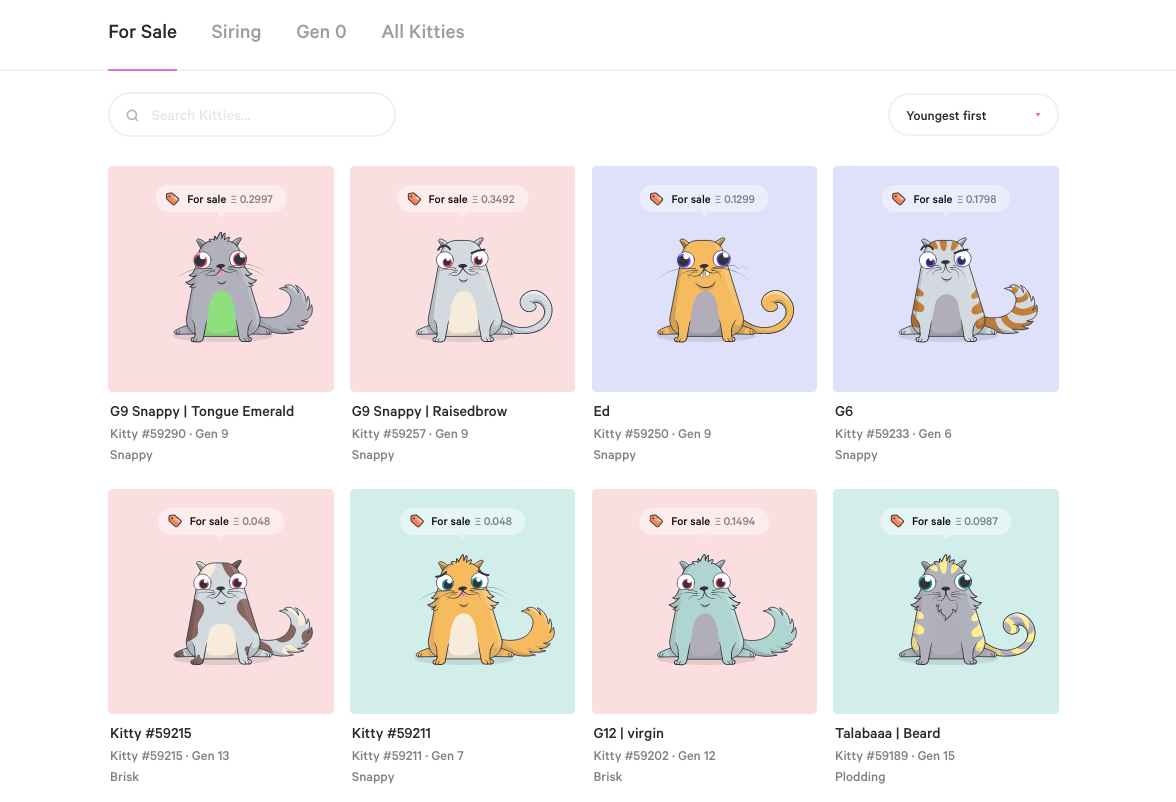Click text Kitty #59189 · Gen 15
This screenshot has width=1176, height=802.
(895, 755)
